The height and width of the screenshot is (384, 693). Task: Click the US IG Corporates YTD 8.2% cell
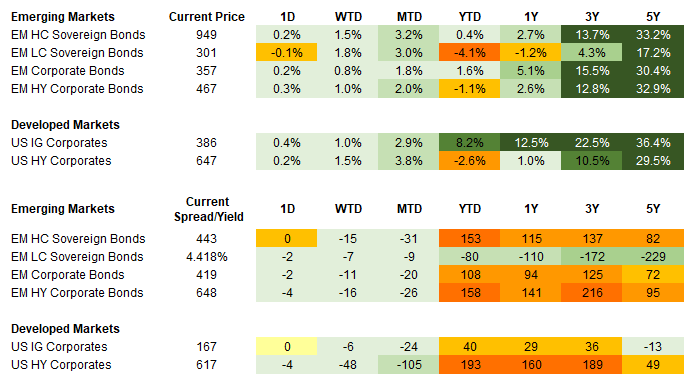(469, 143)
